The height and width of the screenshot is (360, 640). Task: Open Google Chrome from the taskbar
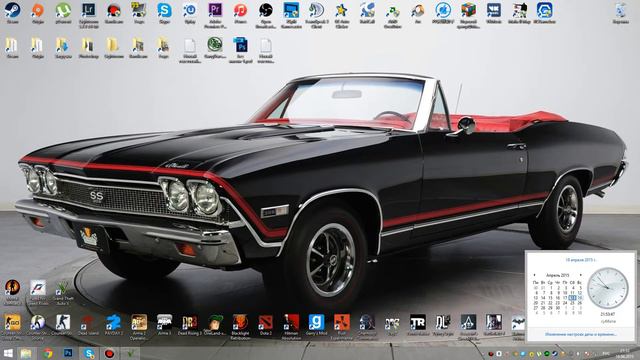[48, 353]
